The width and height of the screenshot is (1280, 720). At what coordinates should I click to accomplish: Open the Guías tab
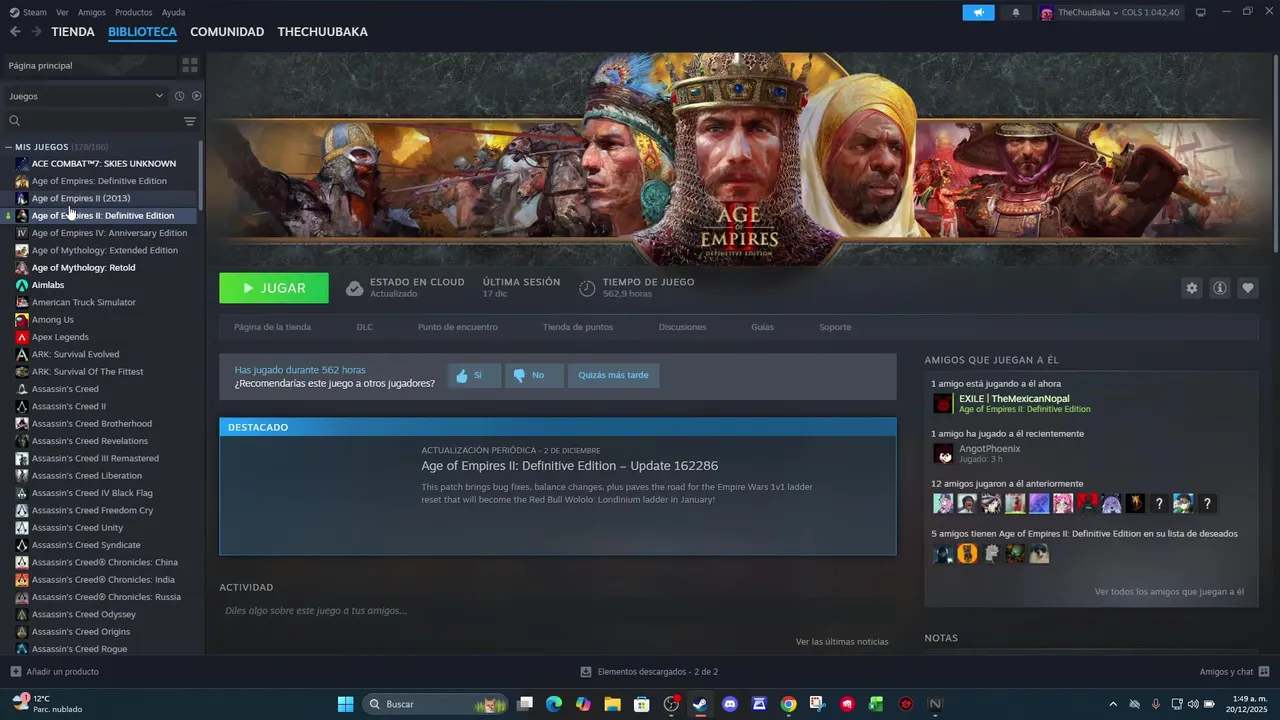763,327
